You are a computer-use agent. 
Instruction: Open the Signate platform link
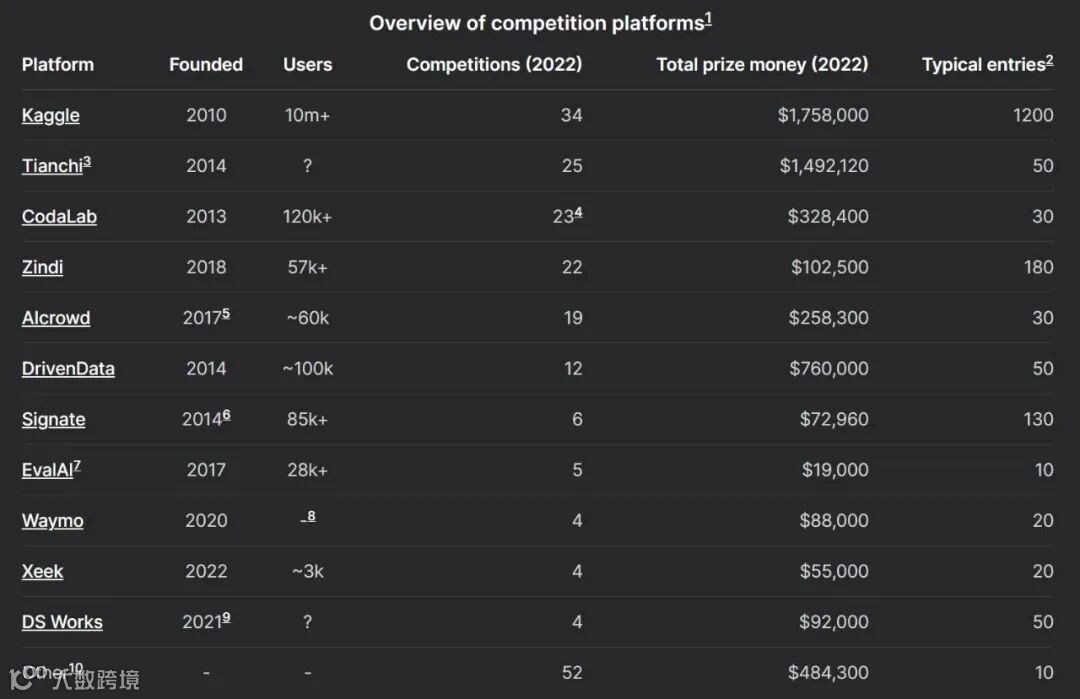point(53,419)
